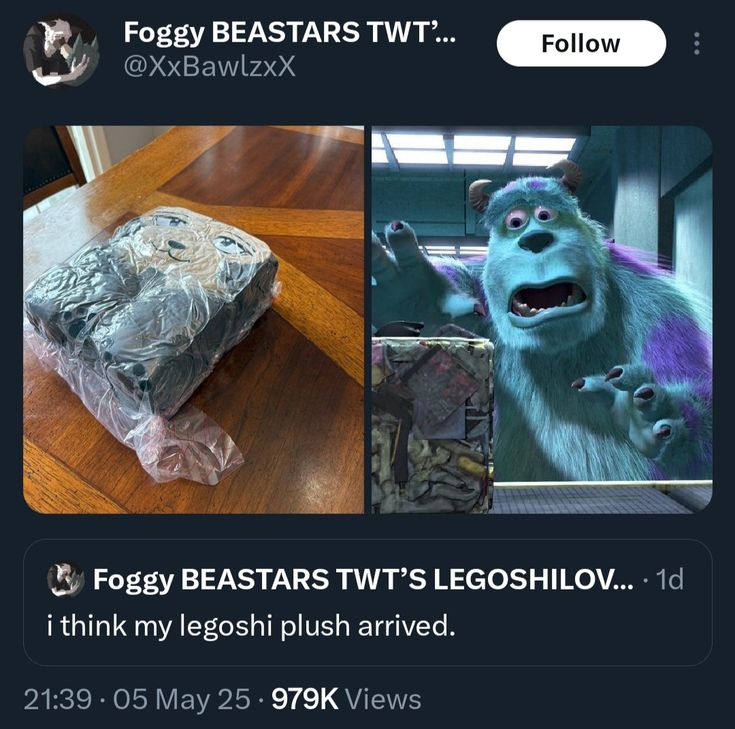Click the 21:39 posting time

click(57, 699)
